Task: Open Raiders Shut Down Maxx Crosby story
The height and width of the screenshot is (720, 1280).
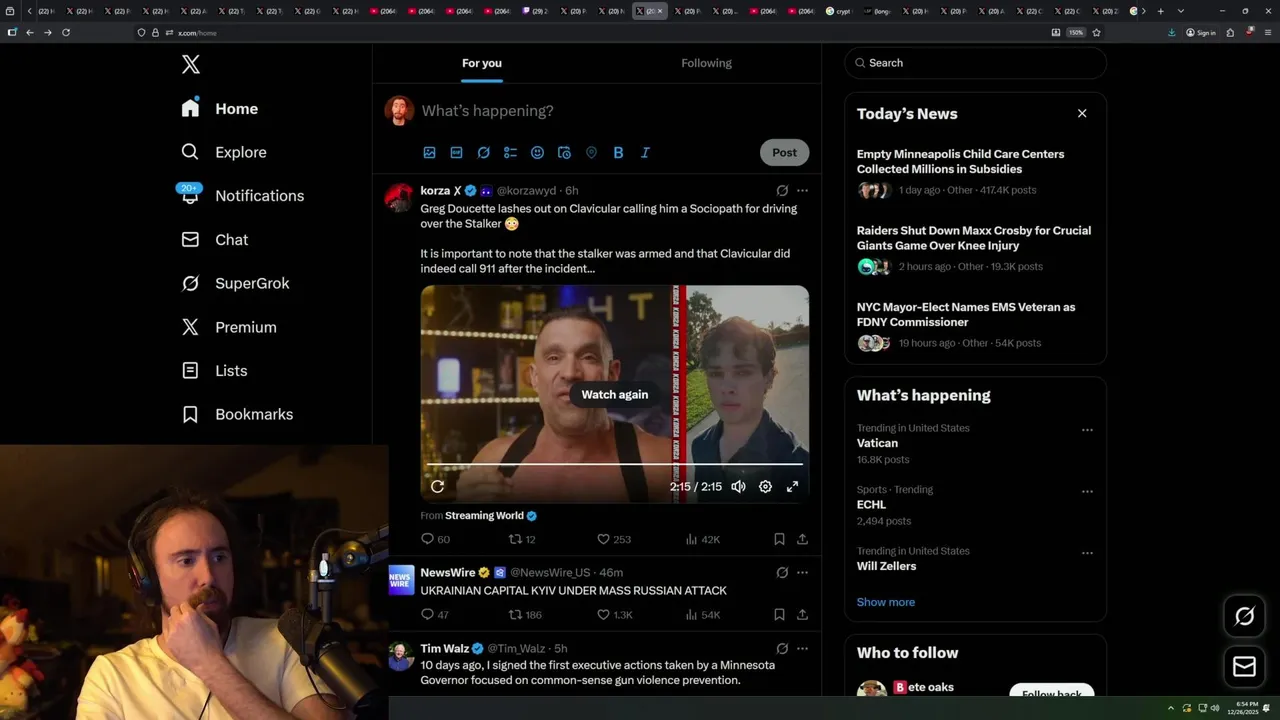Action: [x=975, y=249]
